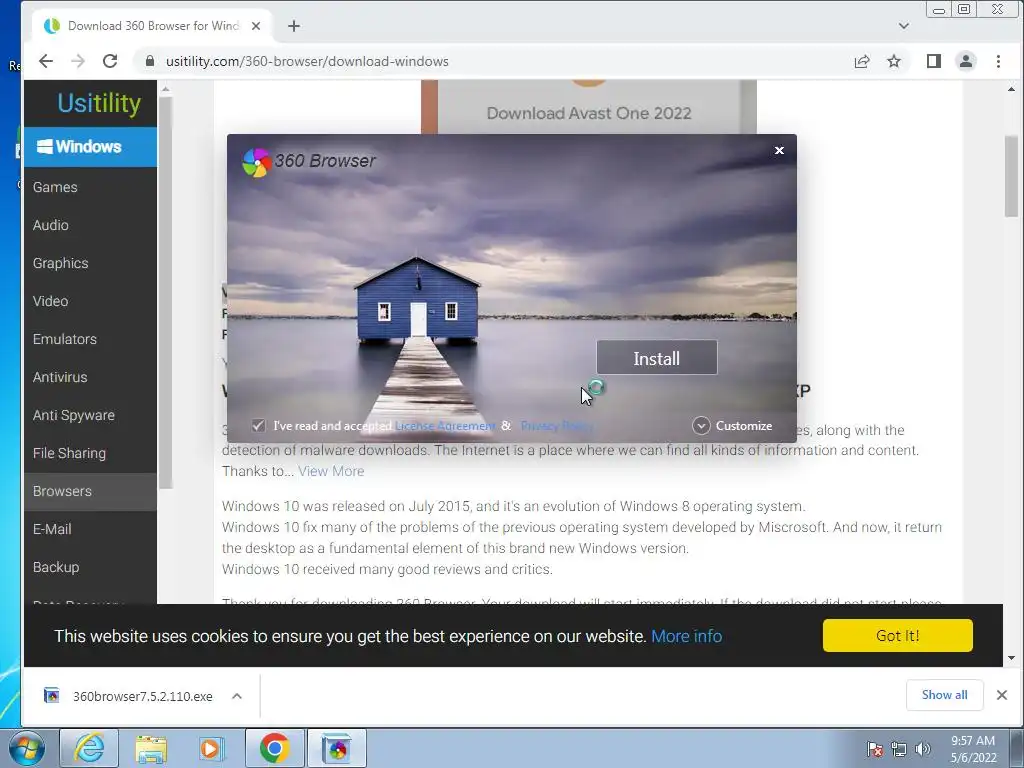
Task: Click the Download Avast One 2022 banner
Action: coord(588,107)
